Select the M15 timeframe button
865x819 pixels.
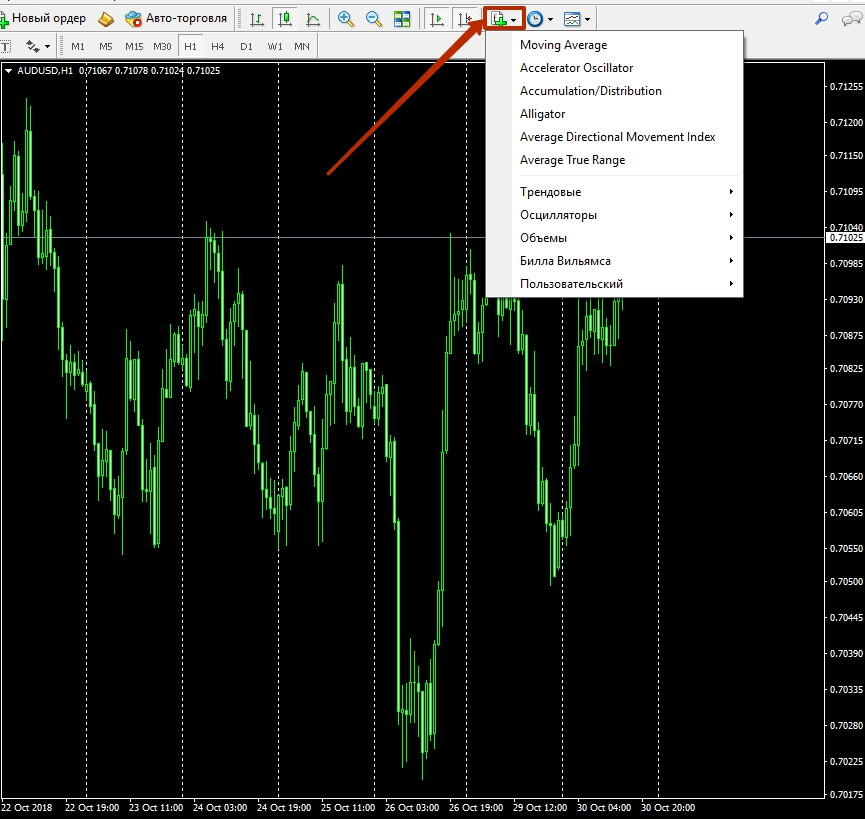coord(134,46)
